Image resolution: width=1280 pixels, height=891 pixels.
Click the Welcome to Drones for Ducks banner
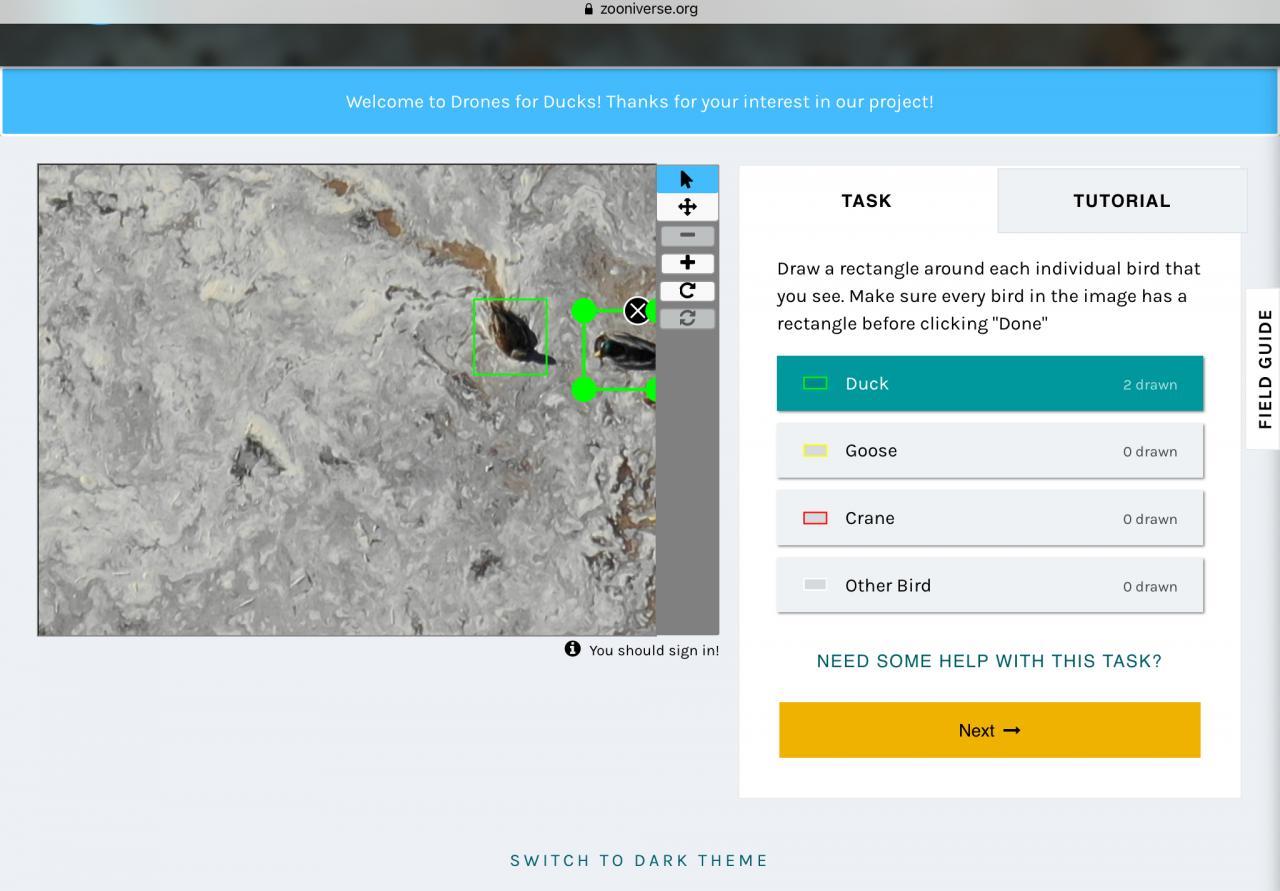click(640, 101)
